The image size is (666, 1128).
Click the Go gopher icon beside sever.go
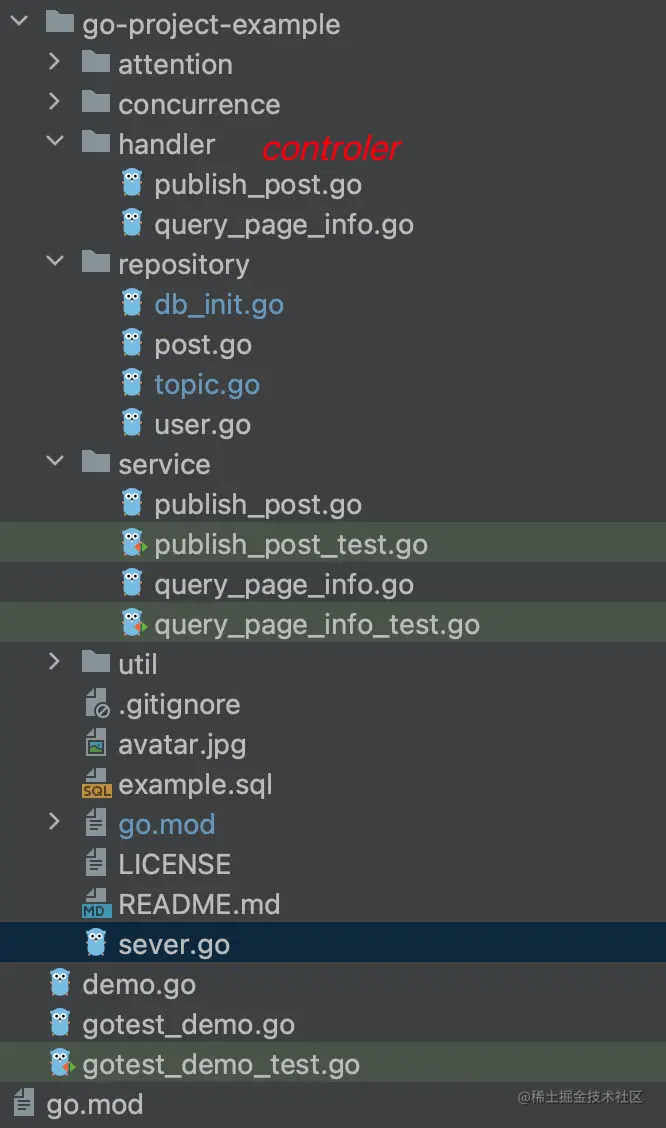point(96,943)
